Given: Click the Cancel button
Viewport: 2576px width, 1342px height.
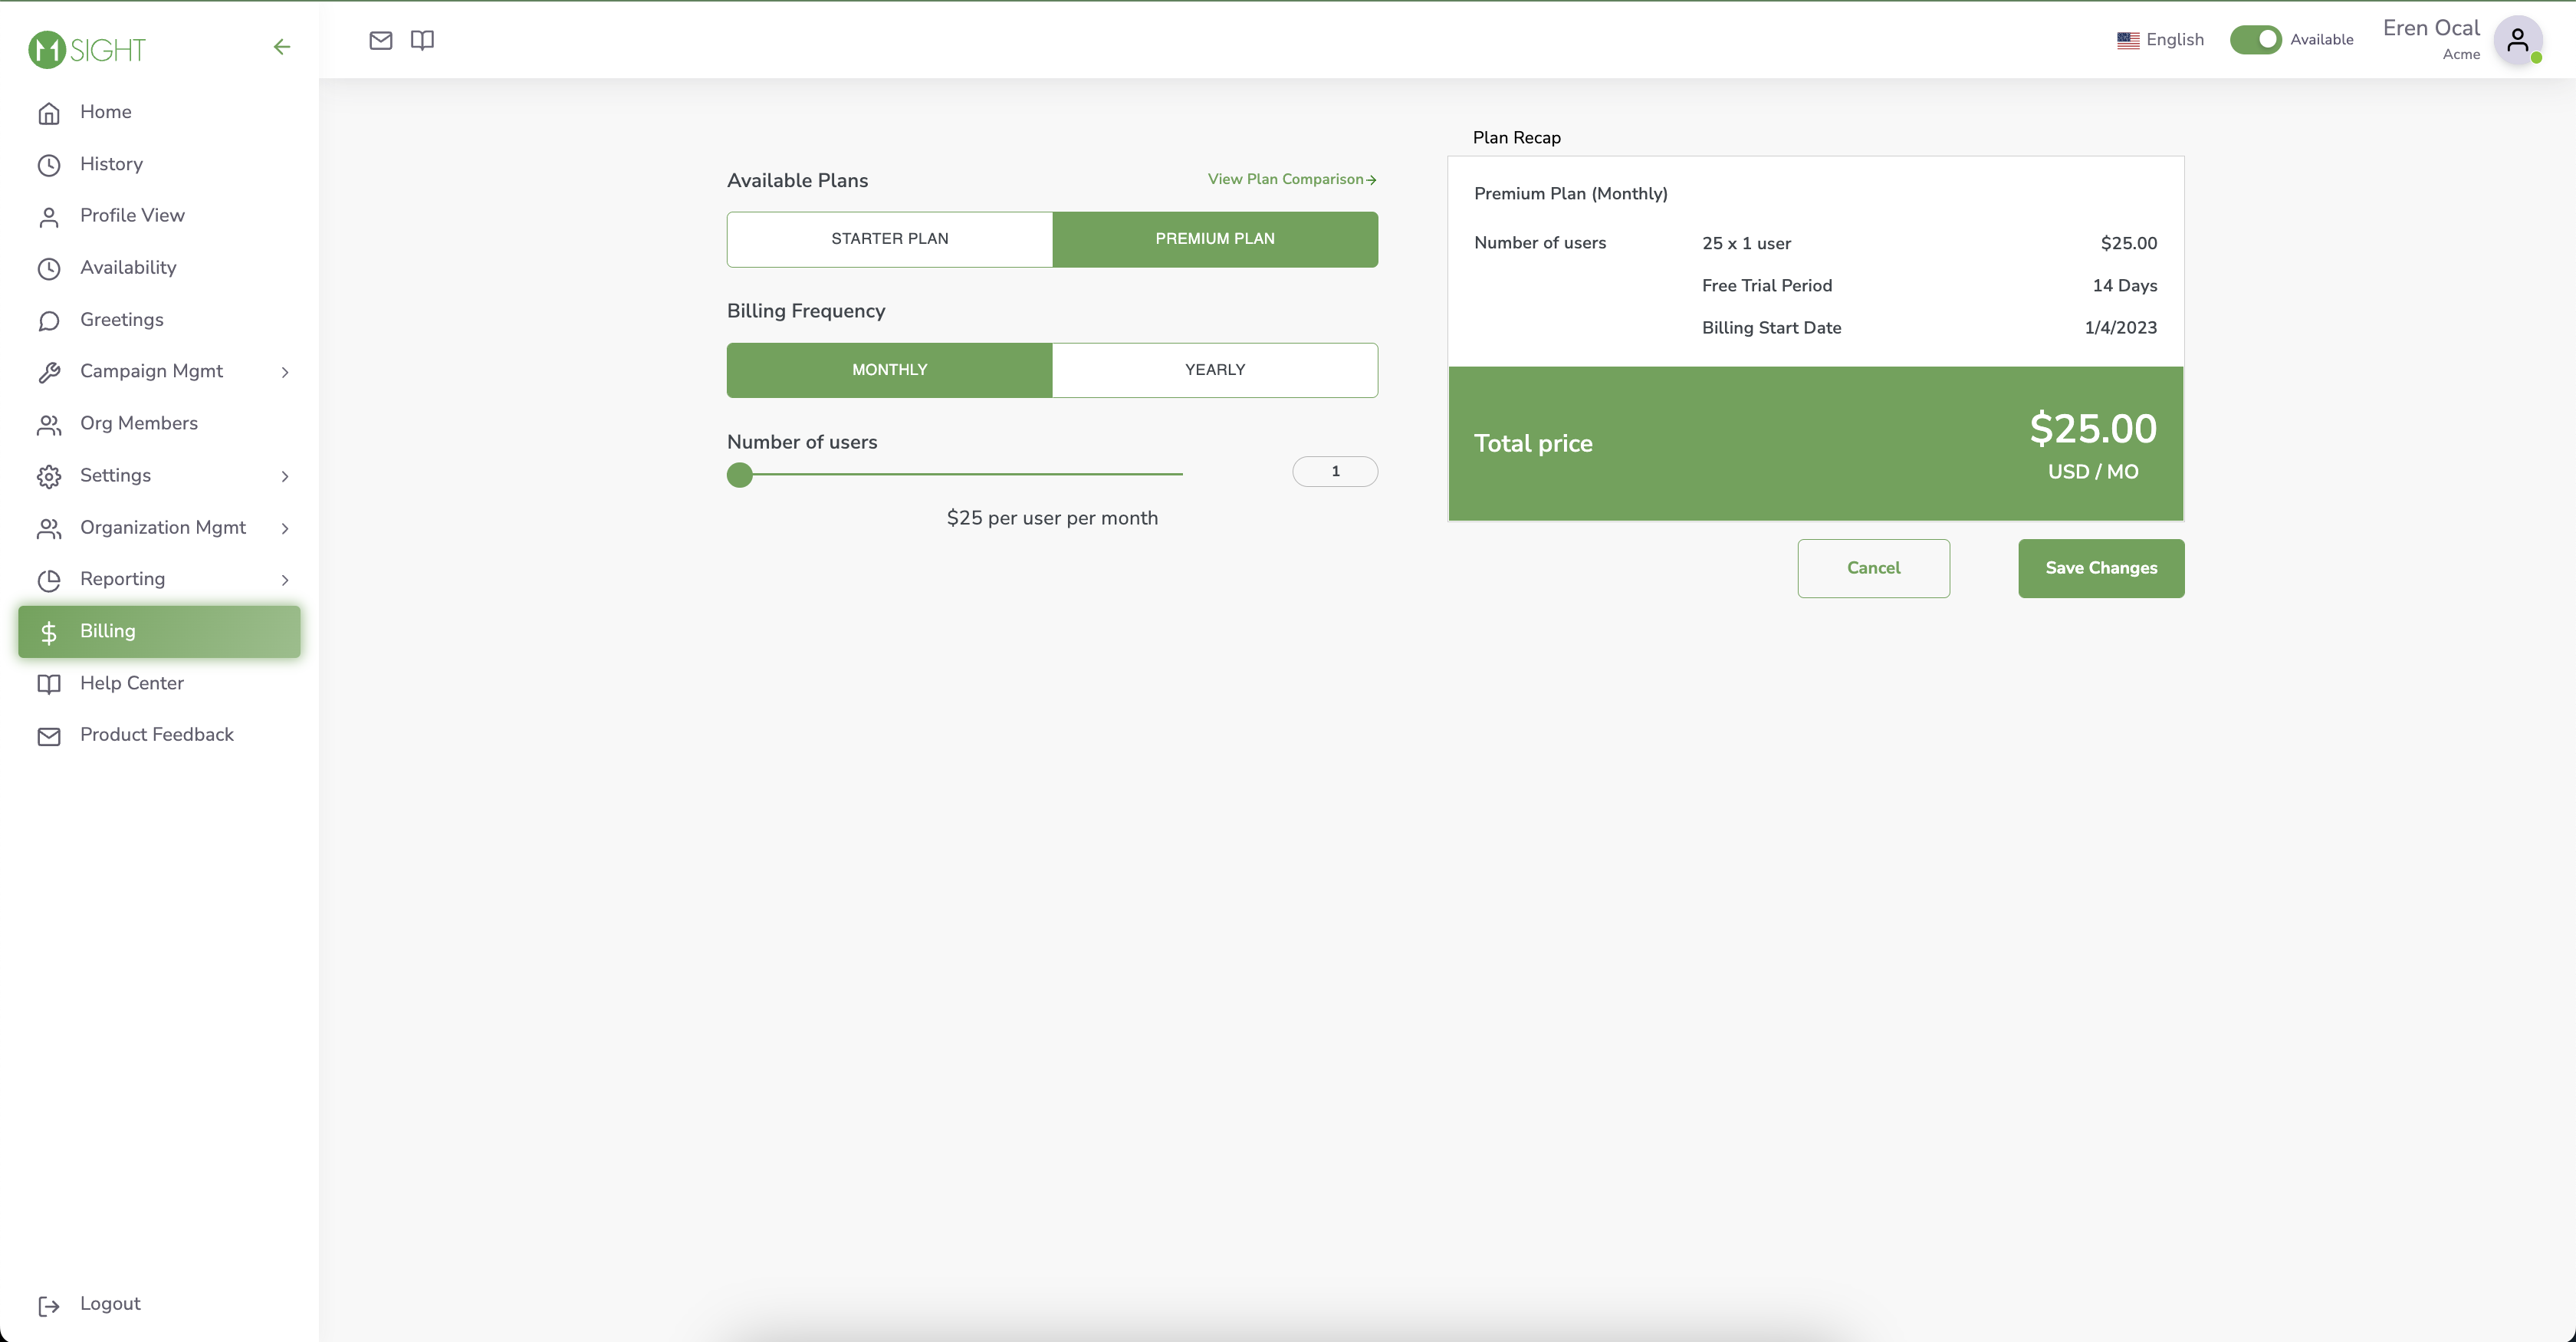Looking at the screenshot, I should coord(1873,568).
